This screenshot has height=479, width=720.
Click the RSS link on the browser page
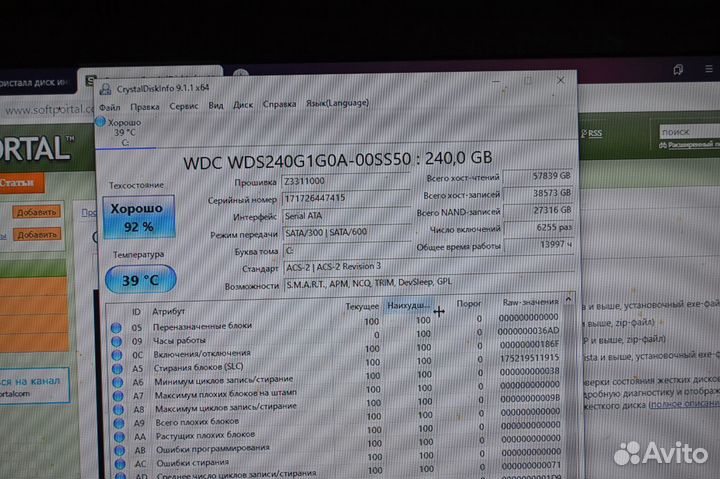595,133
